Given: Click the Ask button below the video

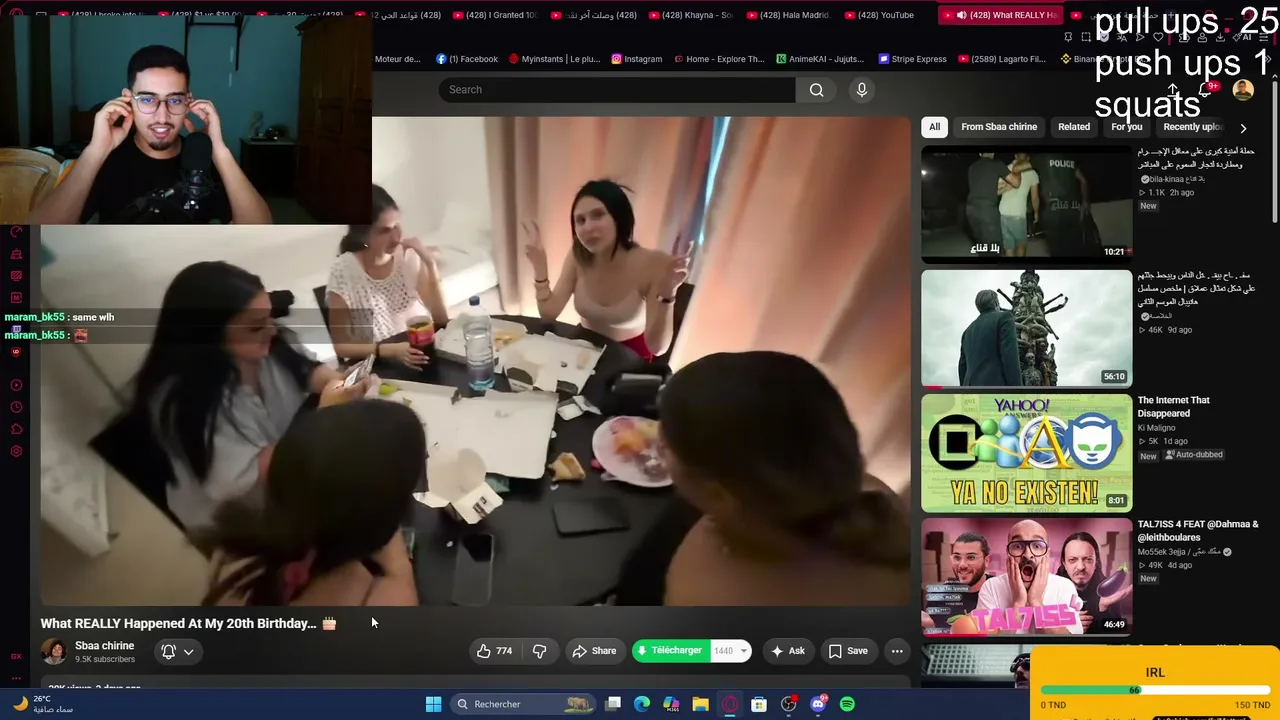Looking at the screenshot, I should [x=787, y=651].
